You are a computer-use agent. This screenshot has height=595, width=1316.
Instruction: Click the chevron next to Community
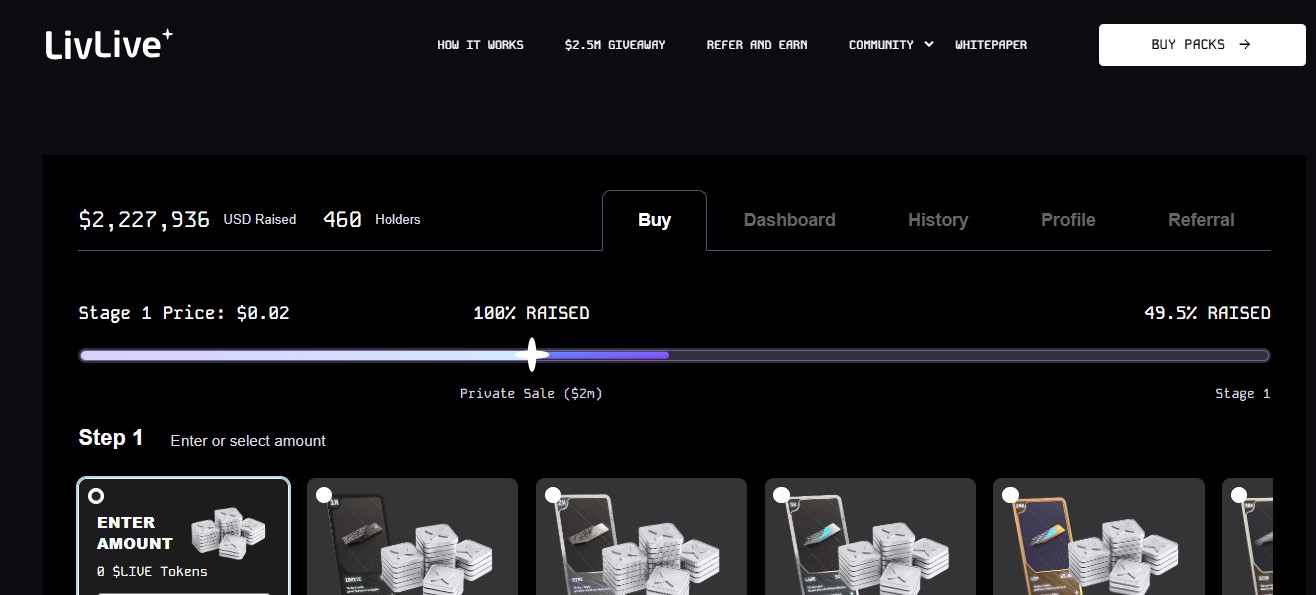929,44
